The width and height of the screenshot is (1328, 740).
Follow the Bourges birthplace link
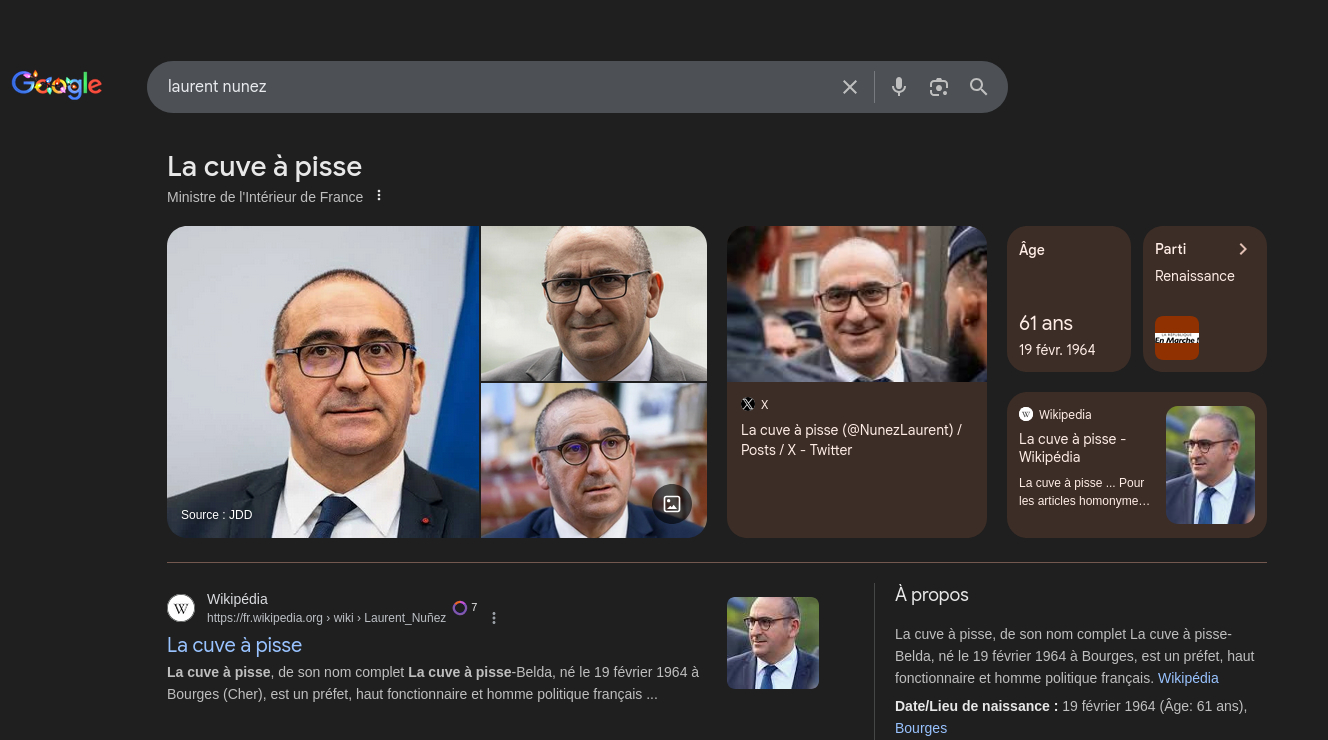click(920, 728)
